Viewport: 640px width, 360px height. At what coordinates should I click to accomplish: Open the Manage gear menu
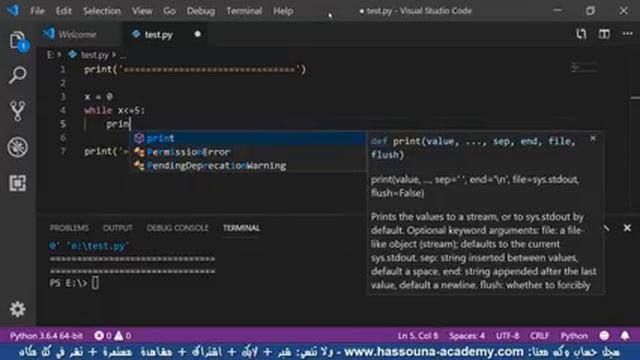pos(18,309)
